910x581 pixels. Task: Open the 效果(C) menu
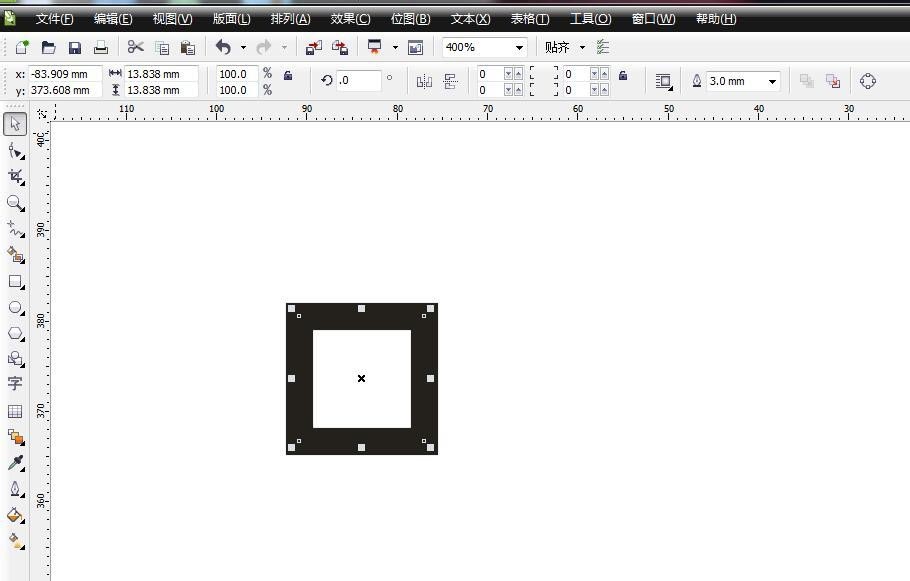[x=351, y=19]
